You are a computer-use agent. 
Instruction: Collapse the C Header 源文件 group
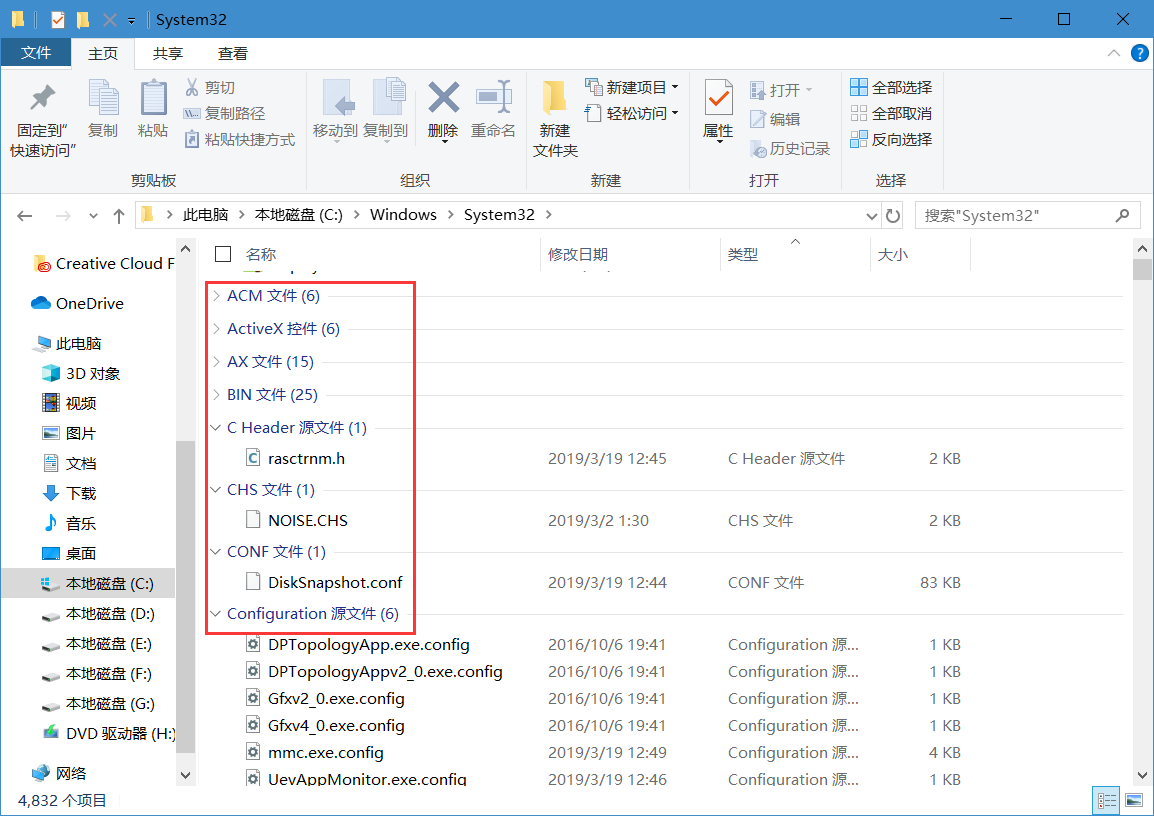216,427
